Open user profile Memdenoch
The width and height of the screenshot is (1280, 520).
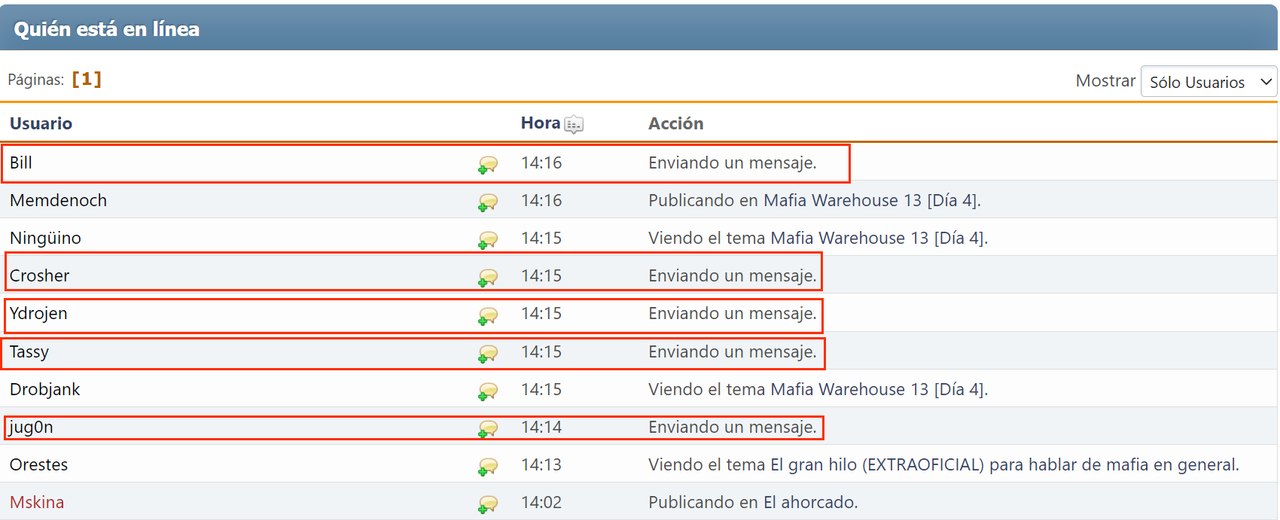click(x=58, y=200)
